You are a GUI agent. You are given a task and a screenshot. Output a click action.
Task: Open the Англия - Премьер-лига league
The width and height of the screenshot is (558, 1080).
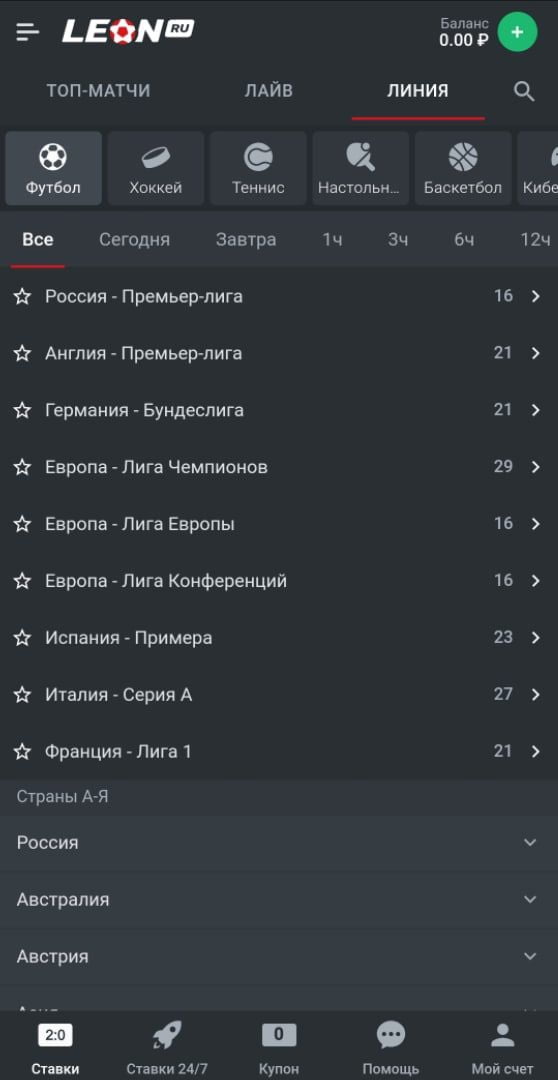[279, 353]
